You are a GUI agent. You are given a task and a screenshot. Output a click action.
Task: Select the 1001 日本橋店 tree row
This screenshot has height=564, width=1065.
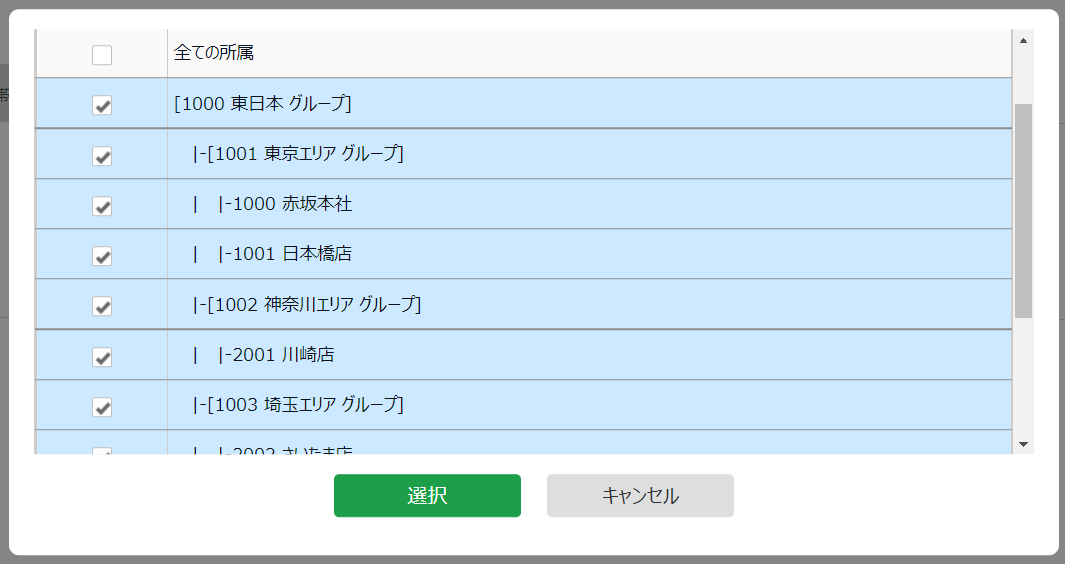click(x=288, y=254)
